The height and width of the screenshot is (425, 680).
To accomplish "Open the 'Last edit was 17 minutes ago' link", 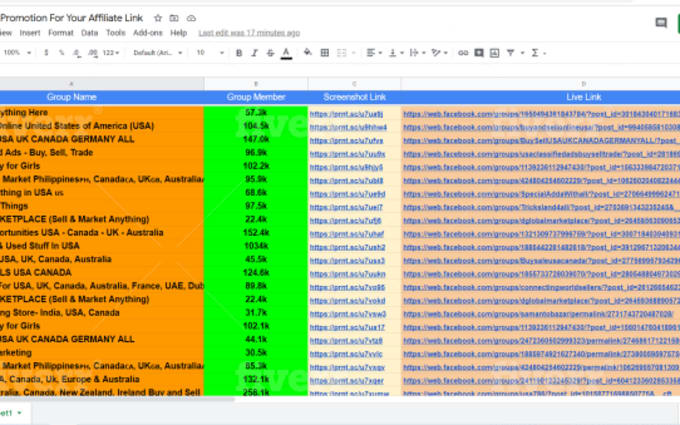I will tap(249, 33).
